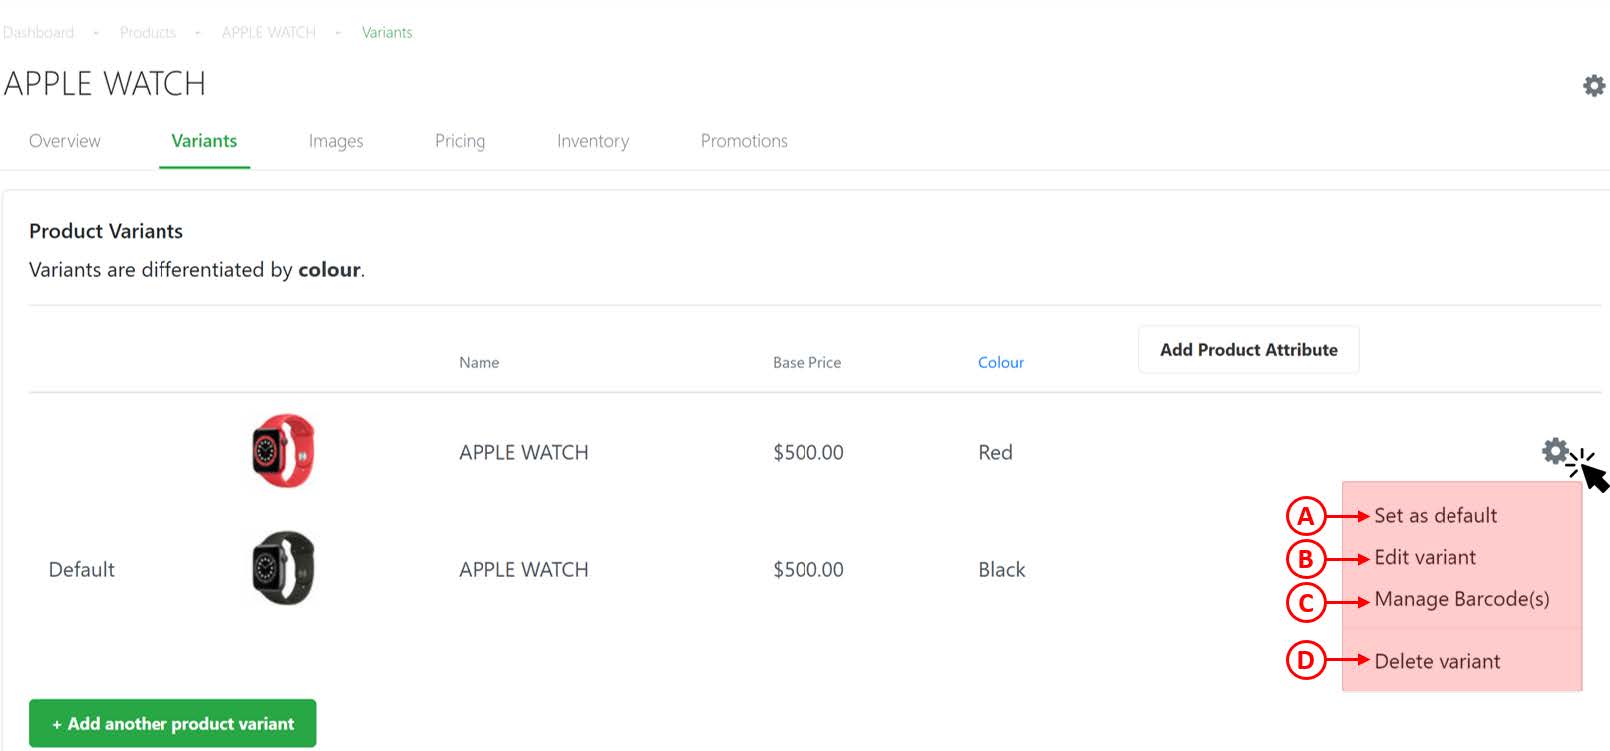The height and width of the screenshot is (751, 1610).
Task: Click the Black variant's APPLE WATCH name
Action: (x=524, y=569)
